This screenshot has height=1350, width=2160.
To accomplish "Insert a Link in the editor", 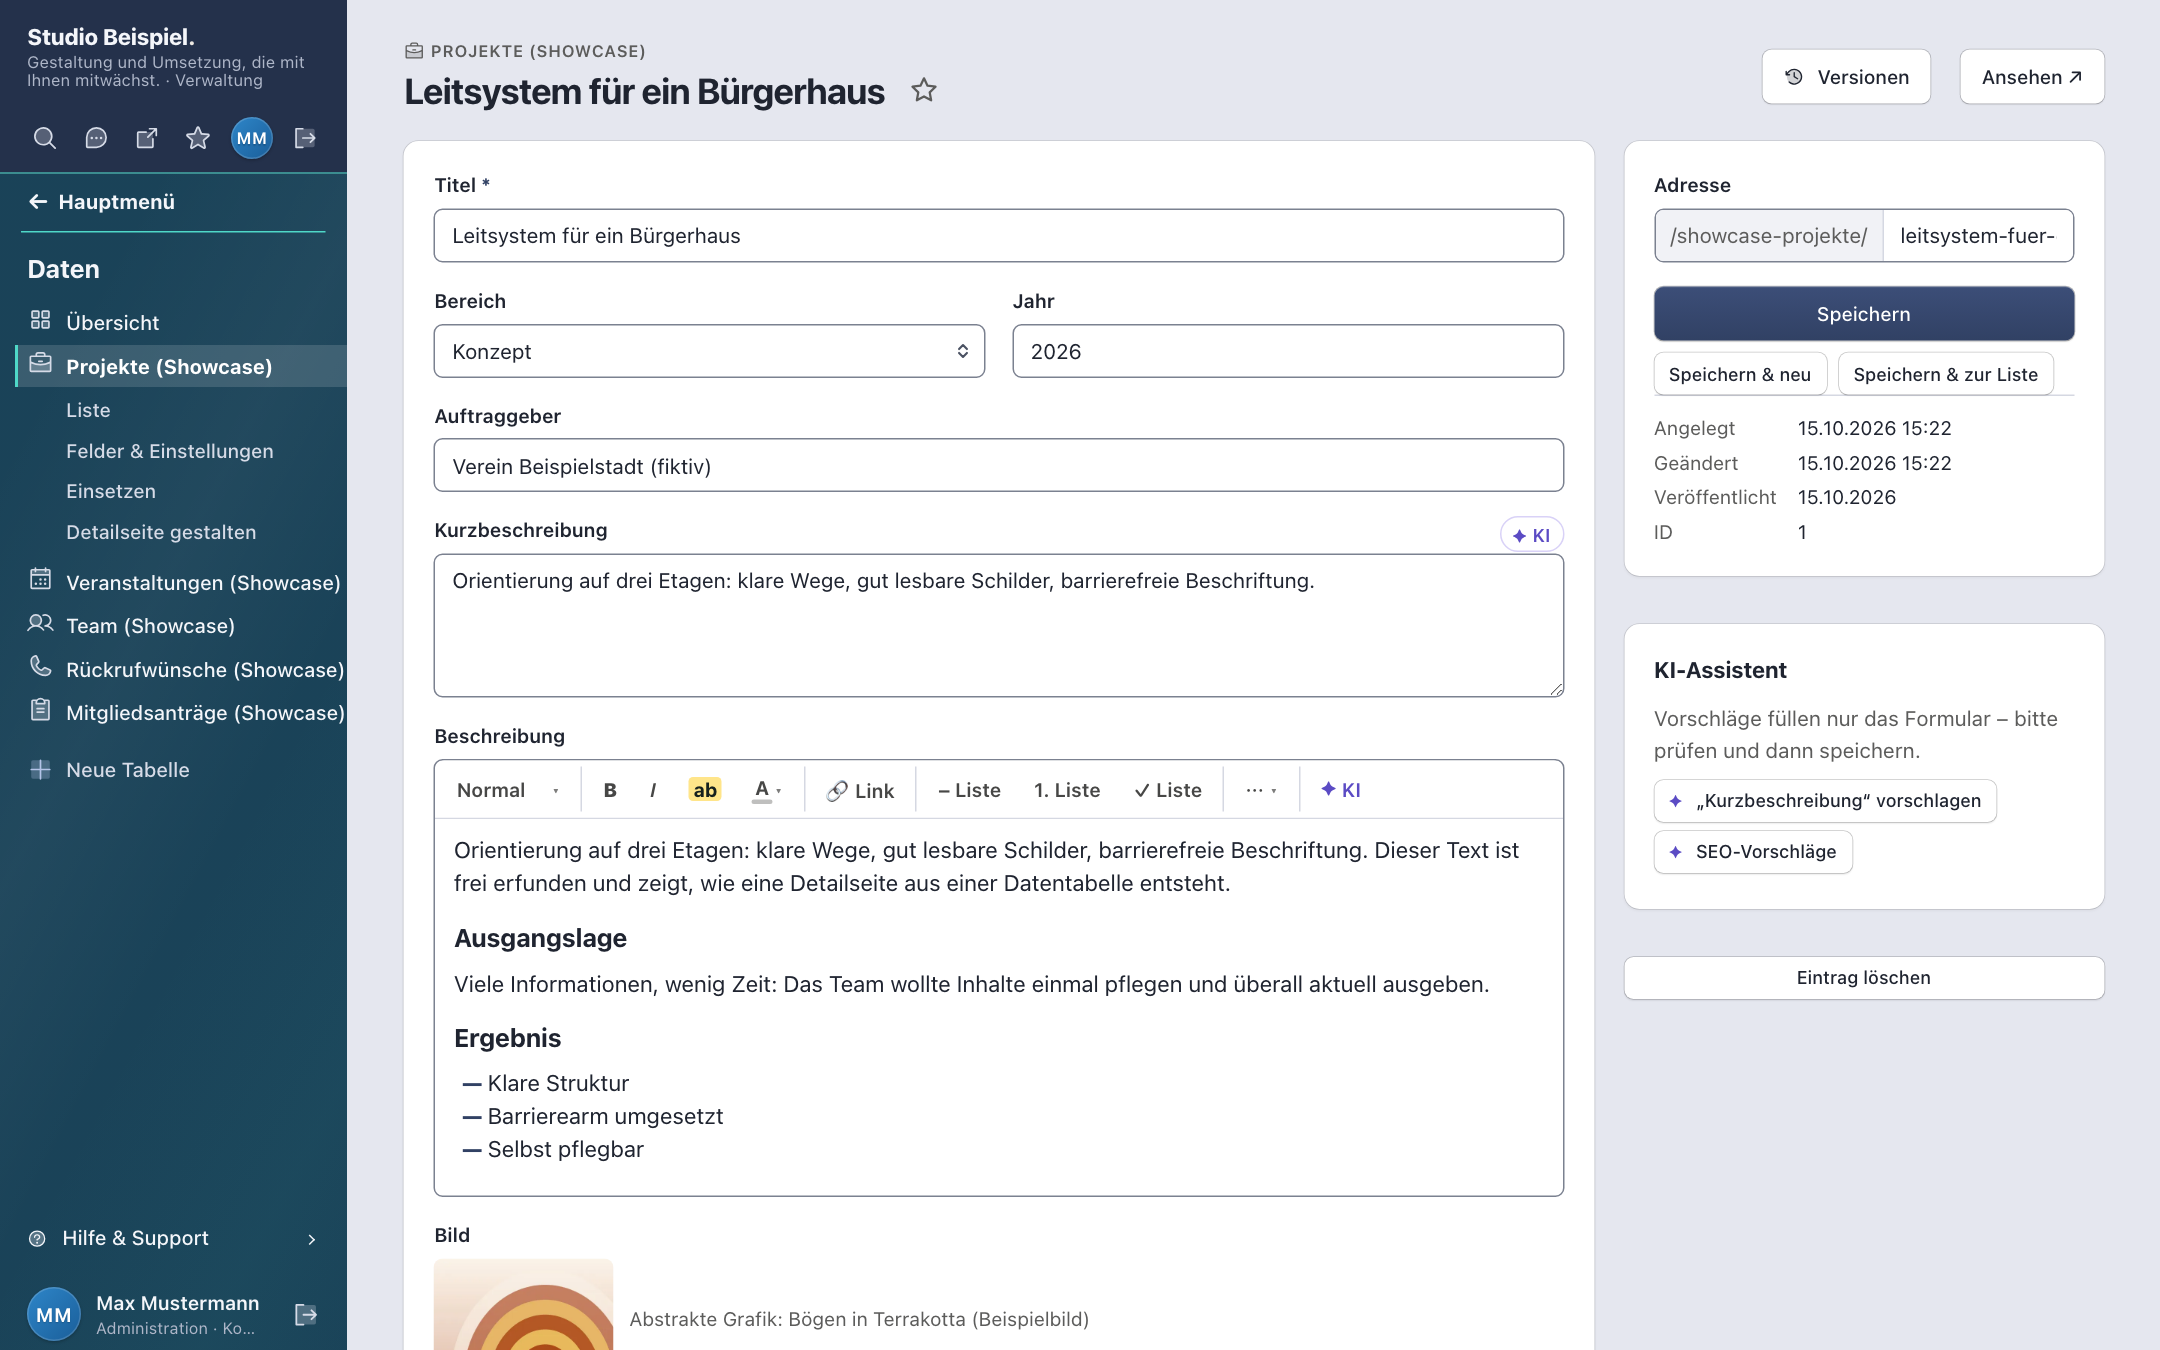I will tap(860, 791).
